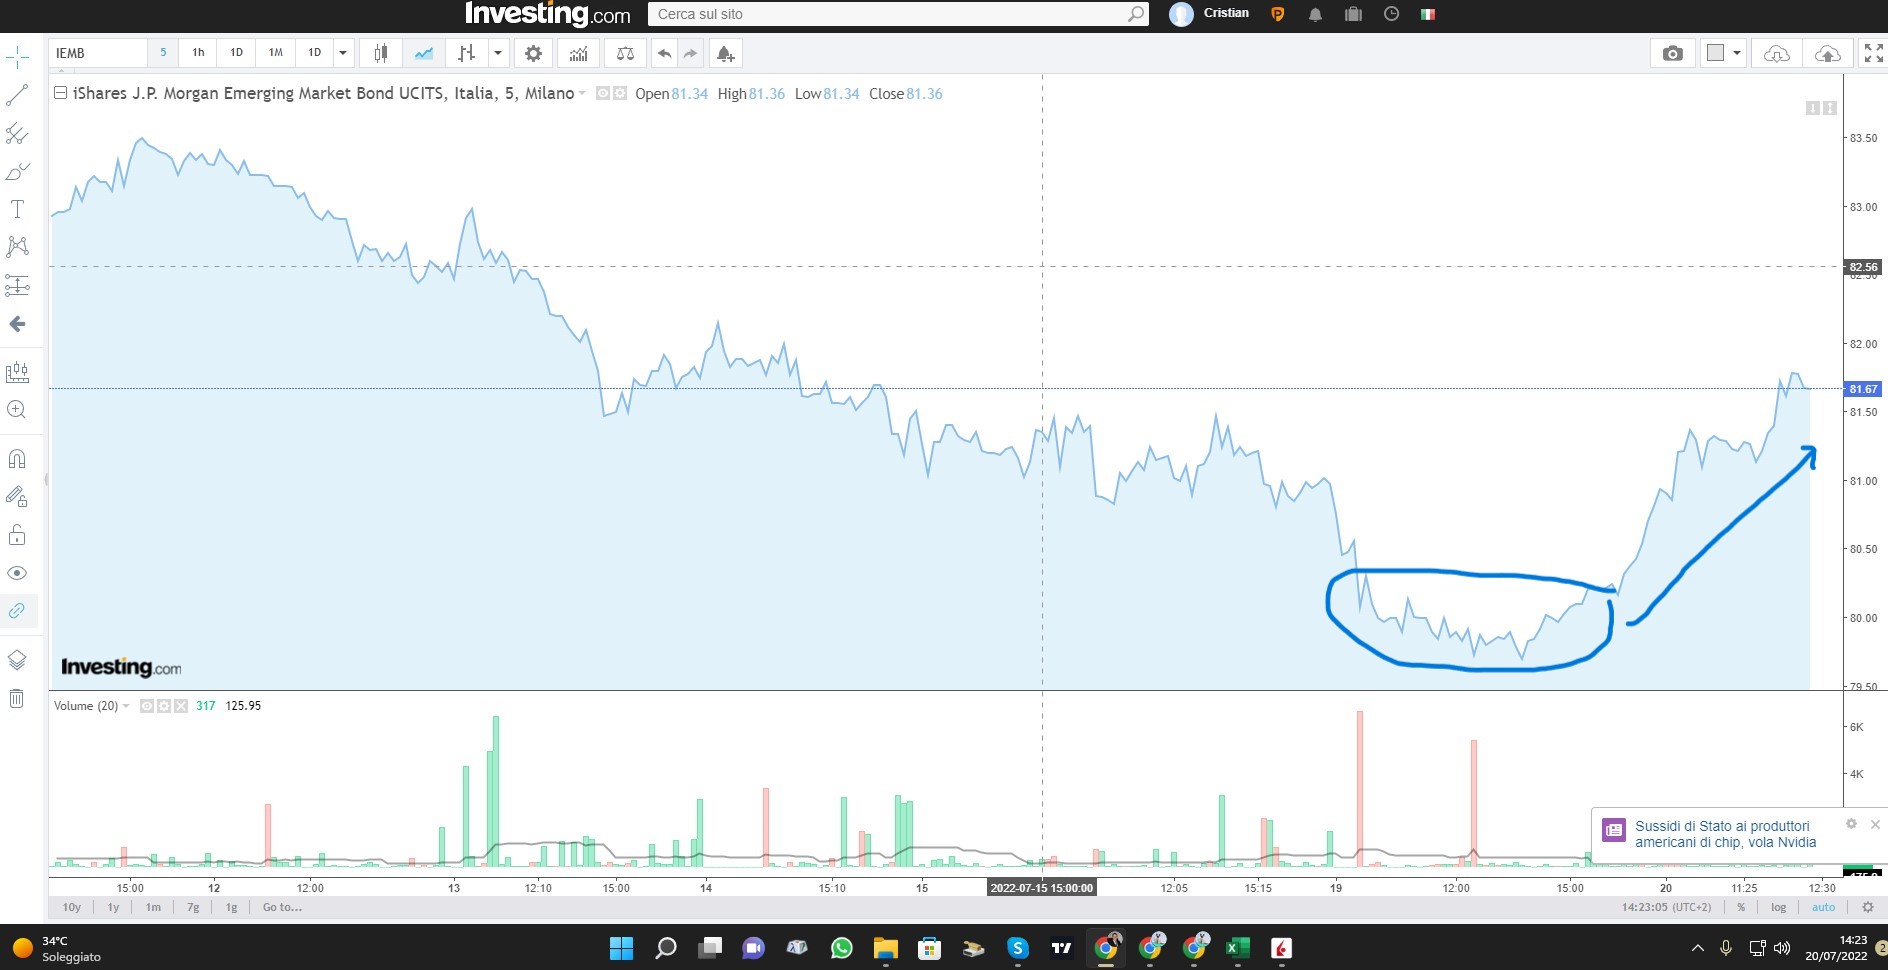
Task: Select the candlestick chart style
Action: coord(380,53)
